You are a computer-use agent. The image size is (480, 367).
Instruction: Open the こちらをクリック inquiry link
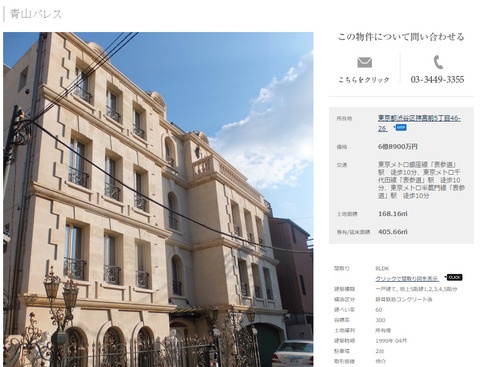point(364,80)
